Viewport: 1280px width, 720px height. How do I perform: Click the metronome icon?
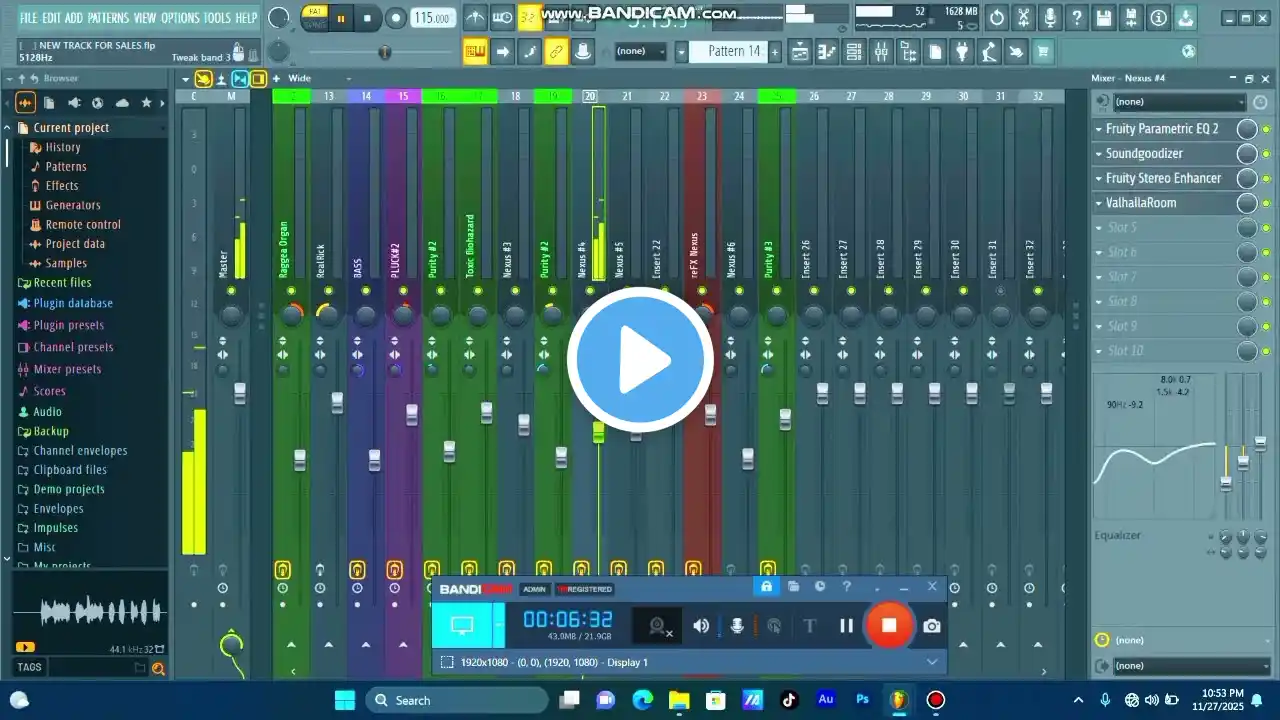pos(476,18)
